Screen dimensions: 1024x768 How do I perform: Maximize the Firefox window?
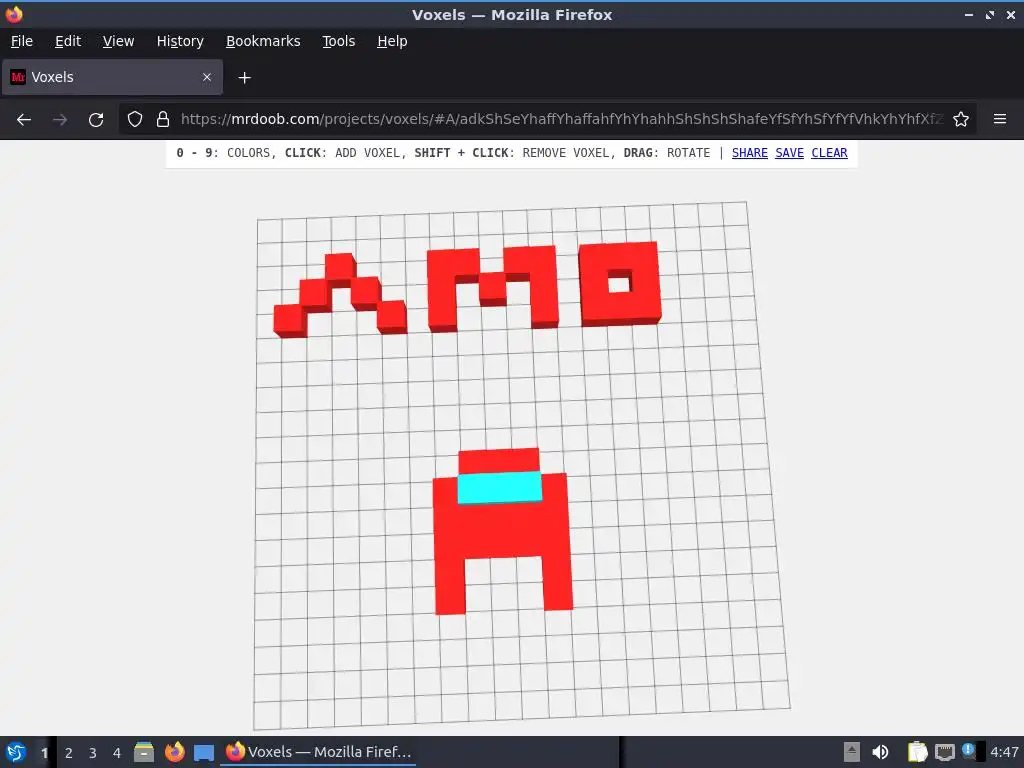pos(990,14)
